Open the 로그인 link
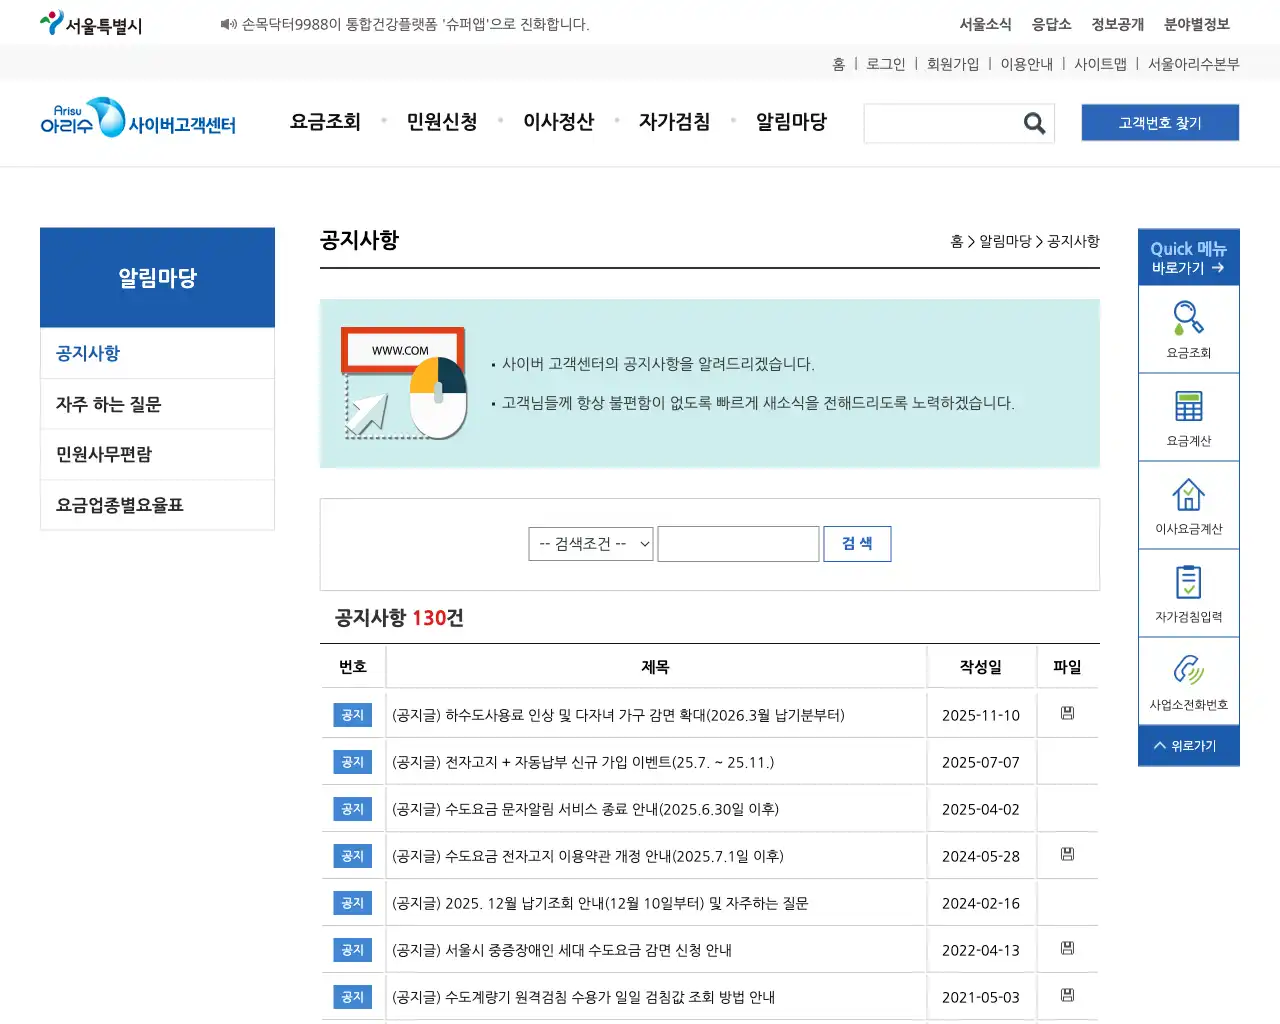 [x=885, y=63]
